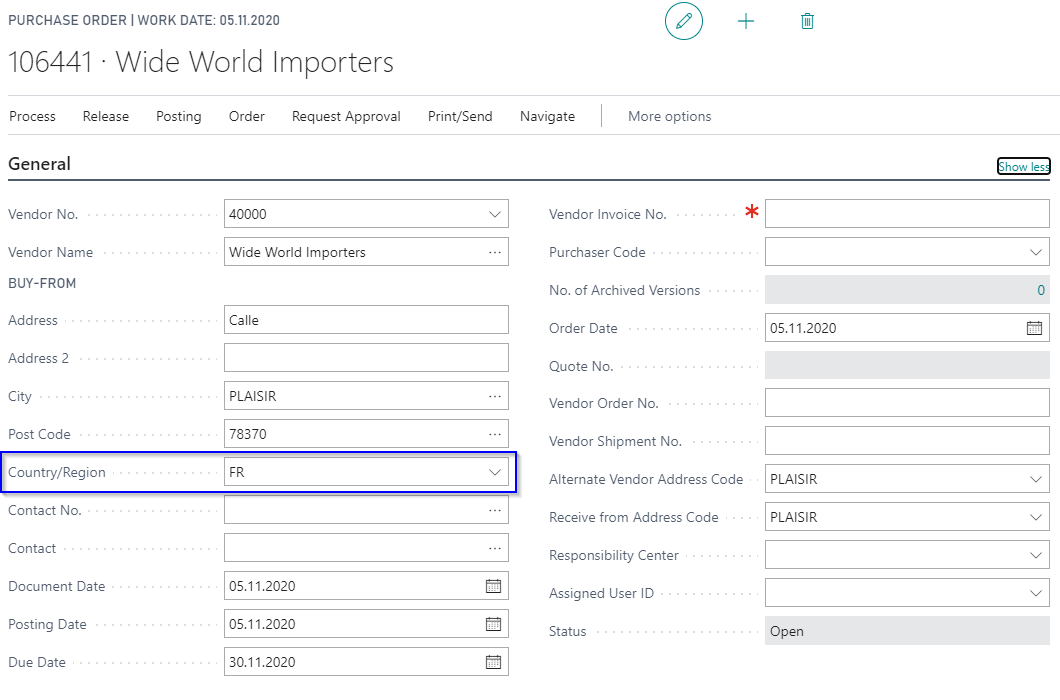Open the Document Date calendar picker
The height and width of the screenshot is (700, 1060).
[x=493, y=586]
